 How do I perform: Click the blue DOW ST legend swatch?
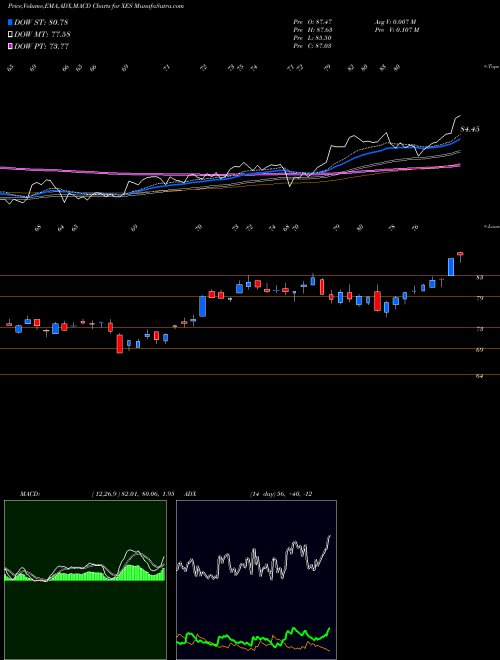click(11, 23)
